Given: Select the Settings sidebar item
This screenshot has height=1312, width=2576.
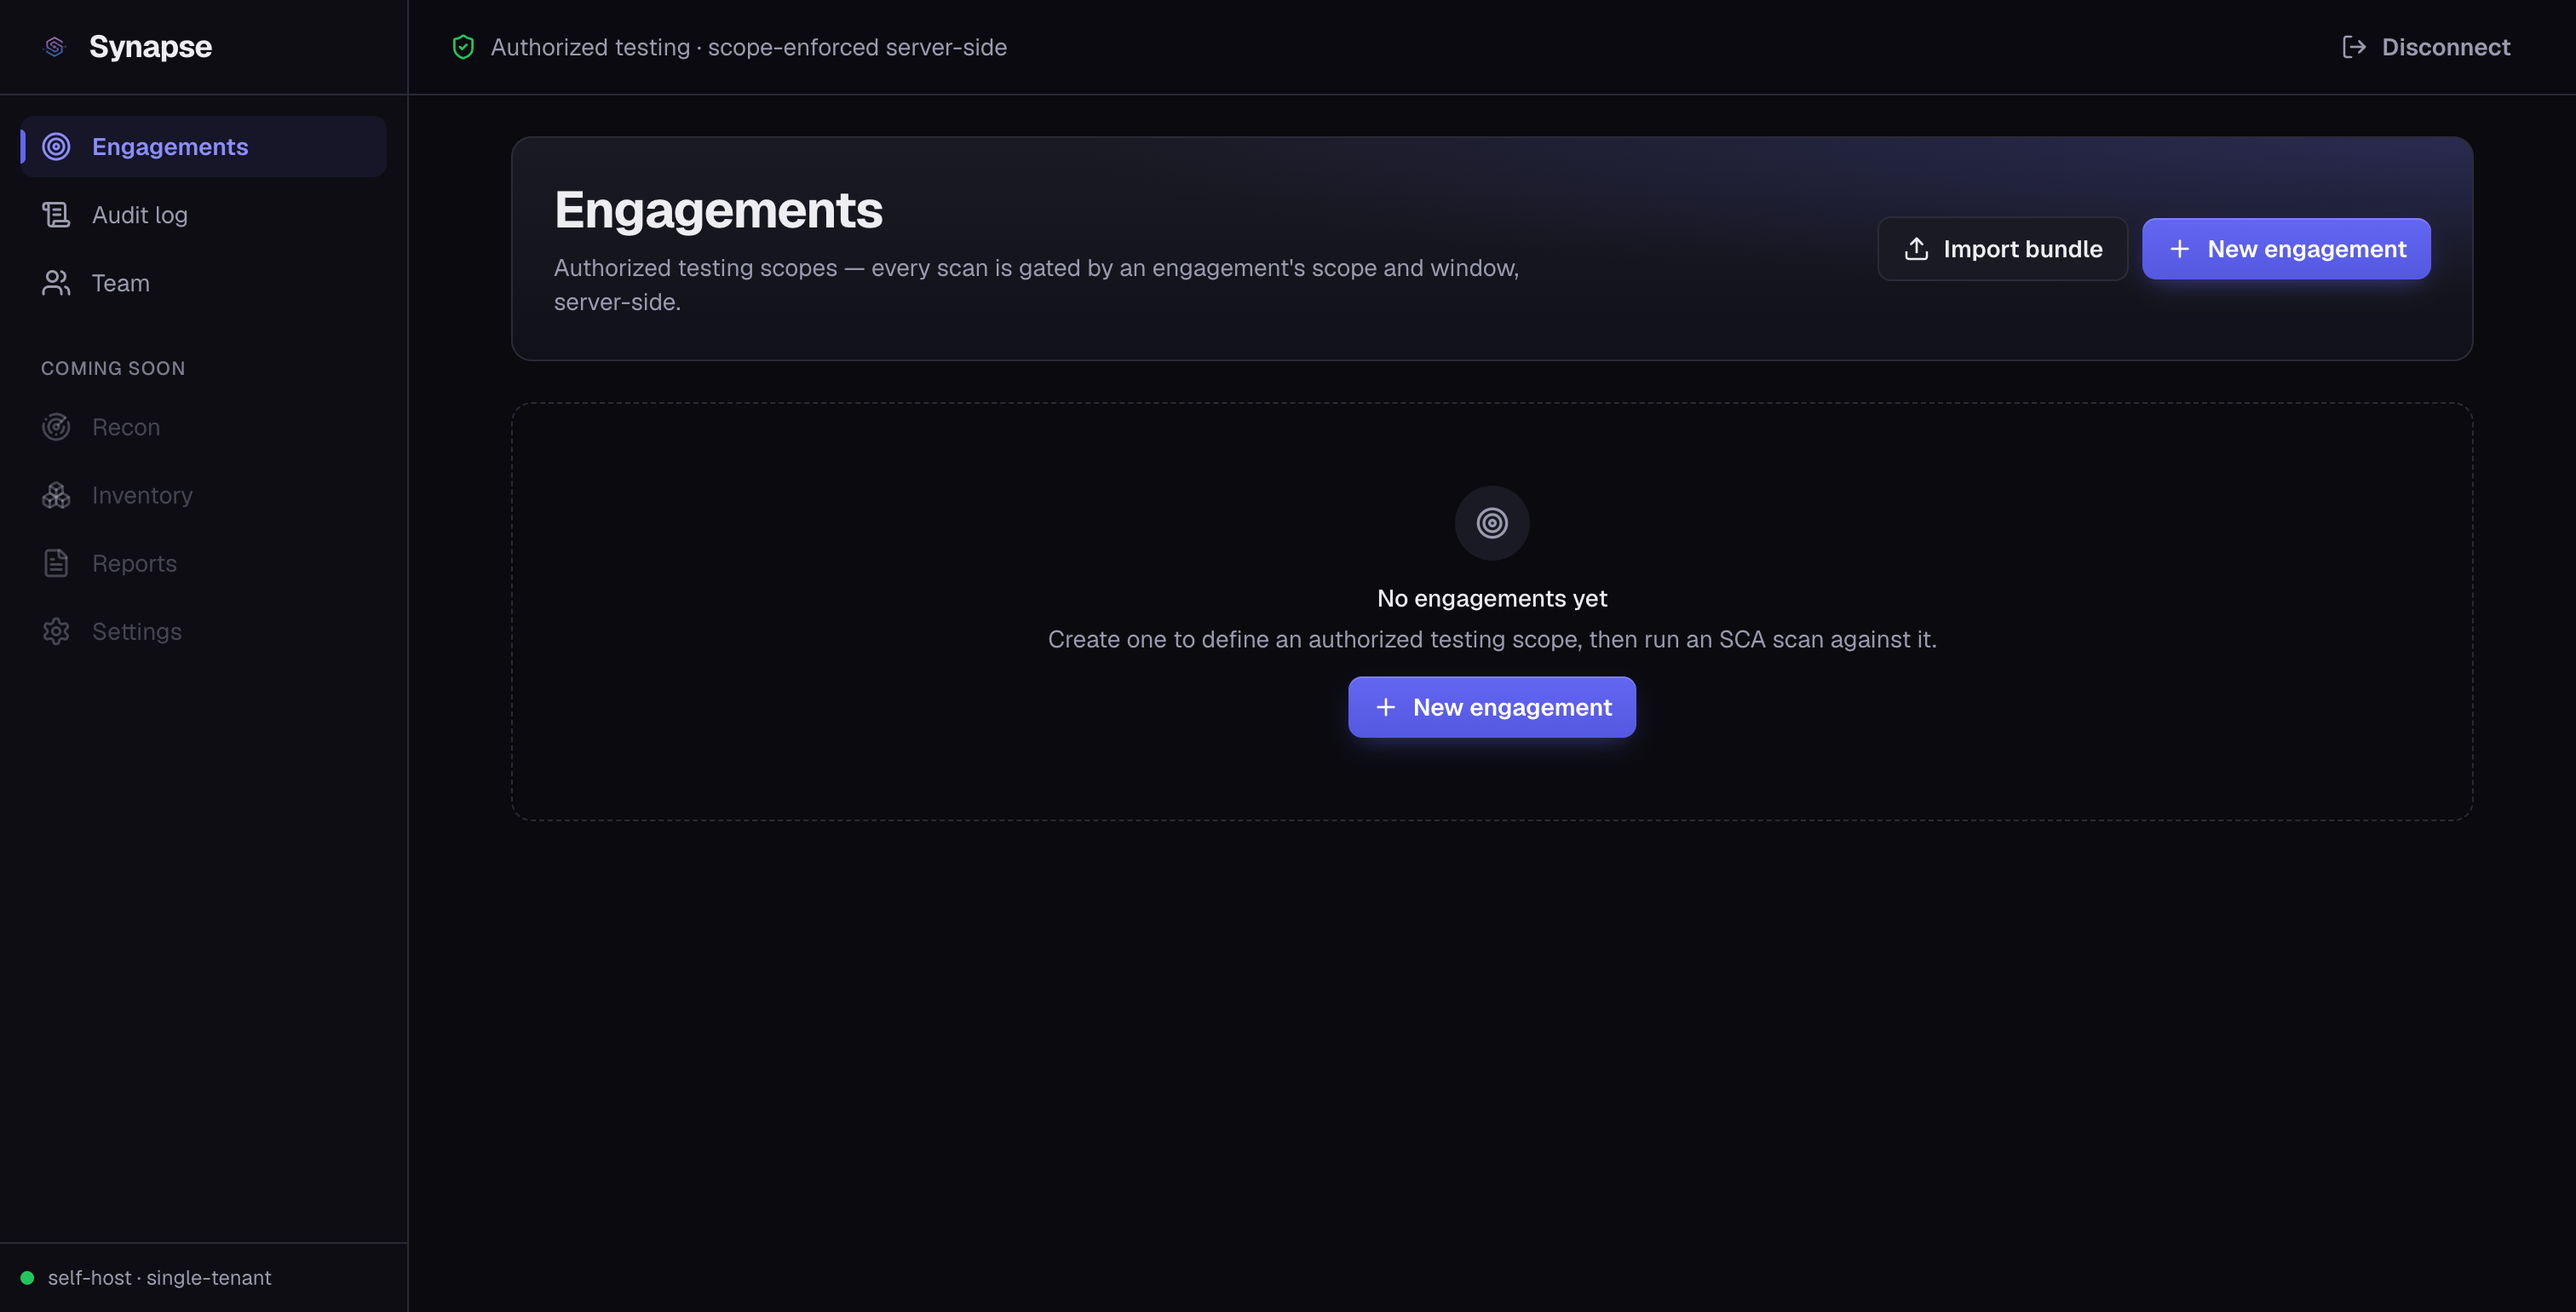Looking at the screenshot, I should [203, 631].
